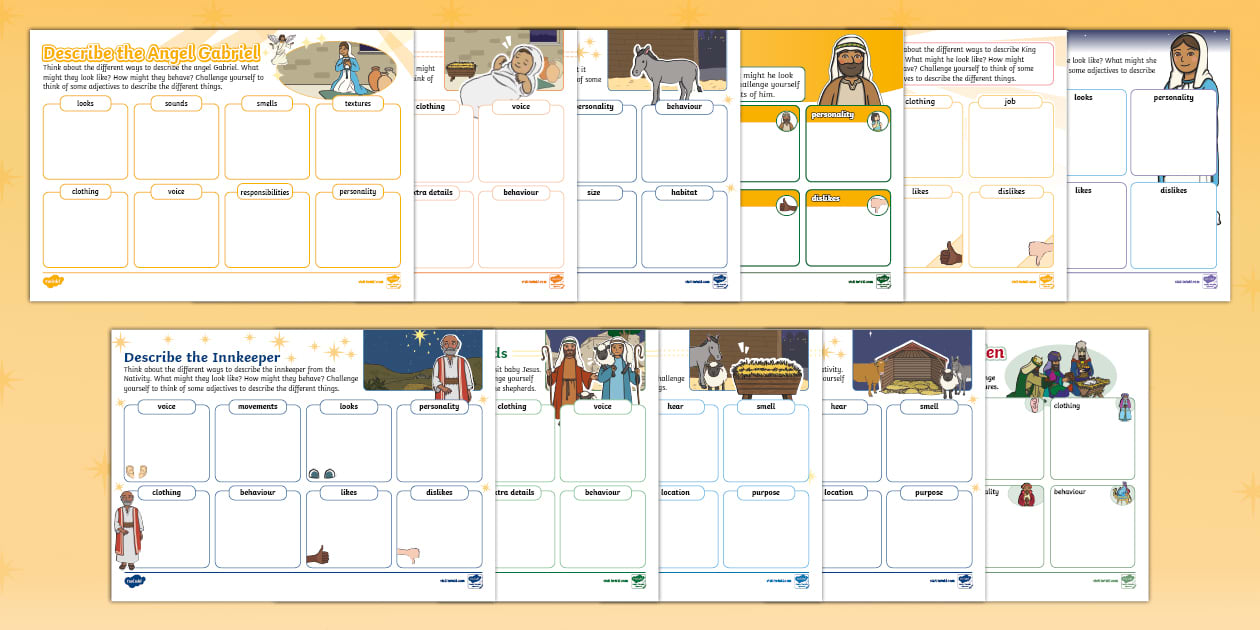Click inside the personality text box
Image resolution: width=1260 pixels, height=630 pixels.
(x=358, y=232)
